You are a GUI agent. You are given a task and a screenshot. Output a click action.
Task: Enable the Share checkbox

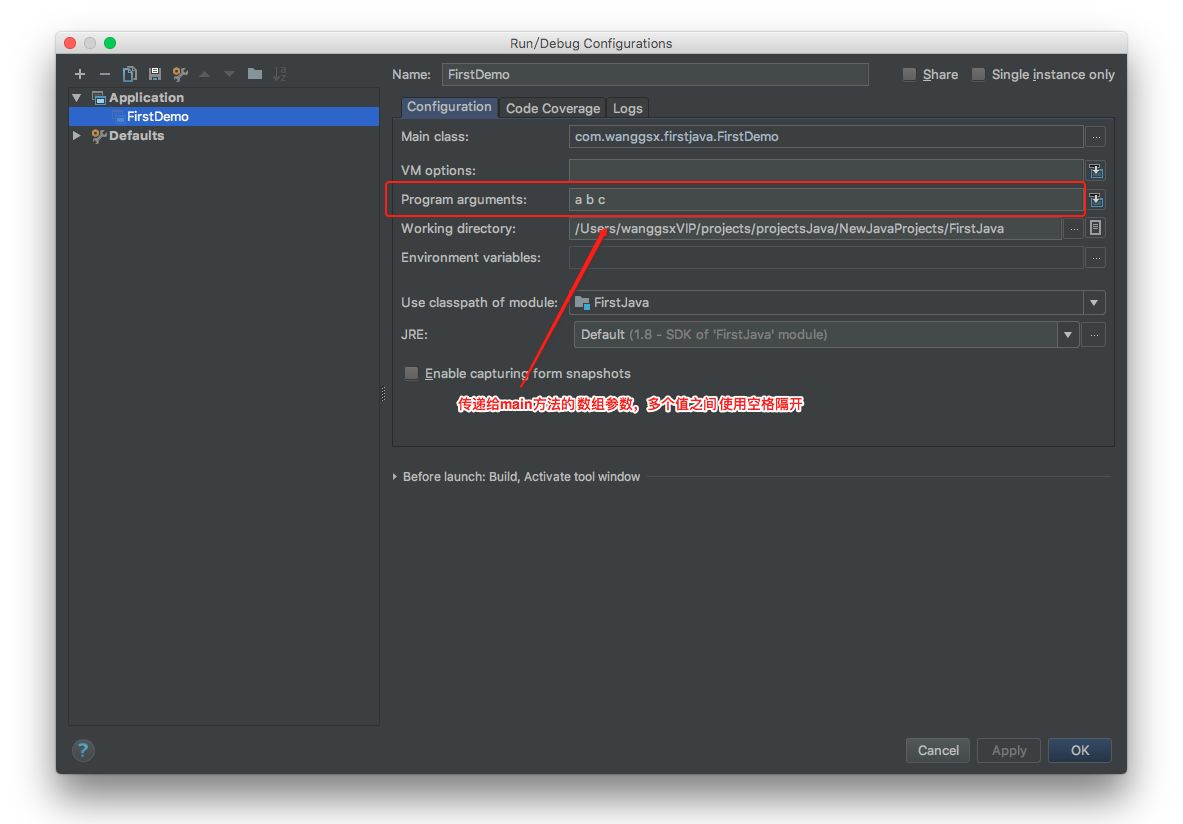coord(909,74)
